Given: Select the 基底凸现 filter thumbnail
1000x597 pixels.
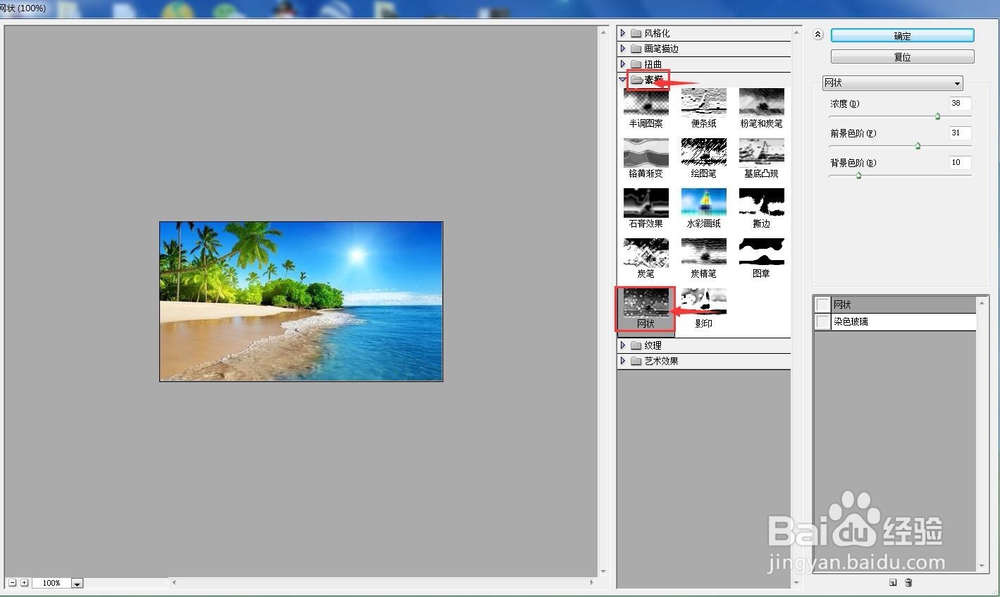Looking at the screenshot, I should (761, 152).
